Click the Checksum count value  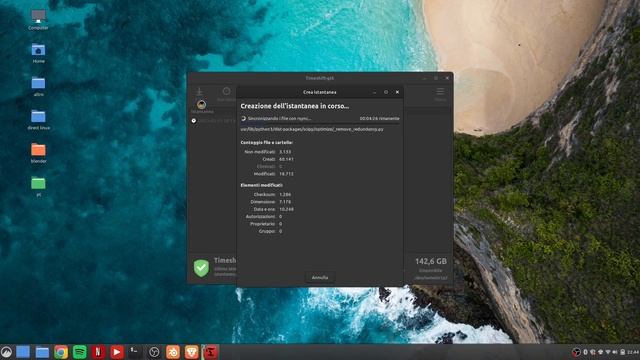[285, 194]
